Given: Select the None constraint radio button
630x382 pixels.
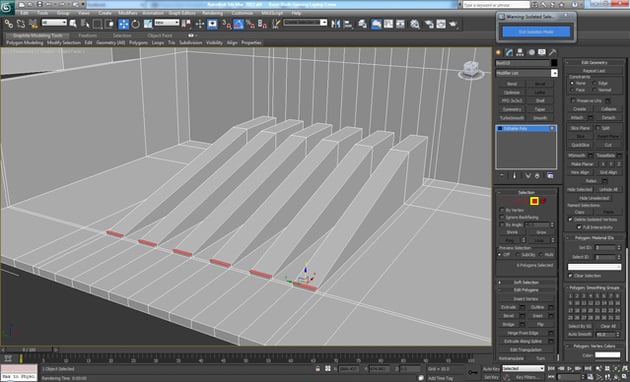Looking at the screenshot, I should click(x=572, y=83).
